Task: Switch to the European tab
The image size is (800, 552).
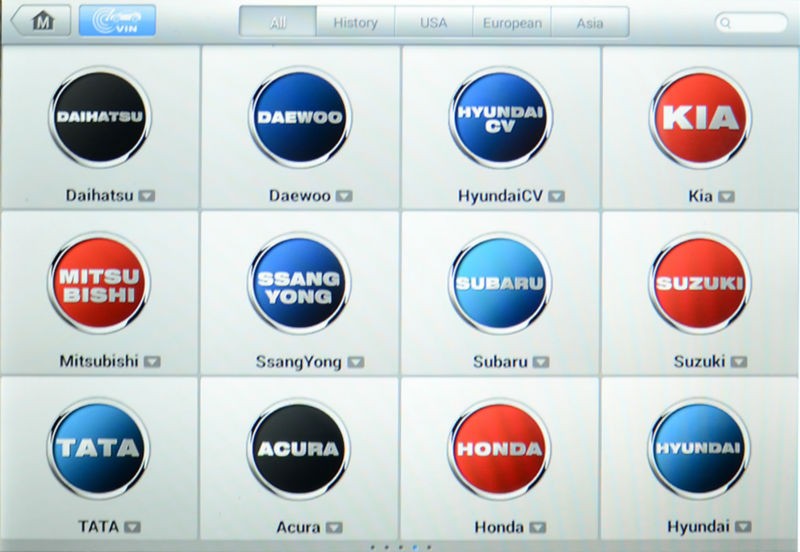Action: (x=512, y=22)
